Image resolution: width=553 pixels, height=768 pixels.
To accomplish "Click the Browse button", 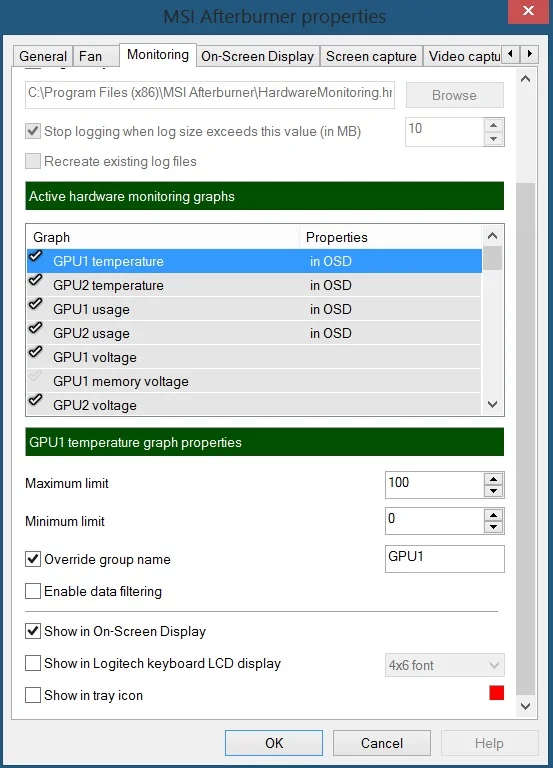I will pos(455,95).
